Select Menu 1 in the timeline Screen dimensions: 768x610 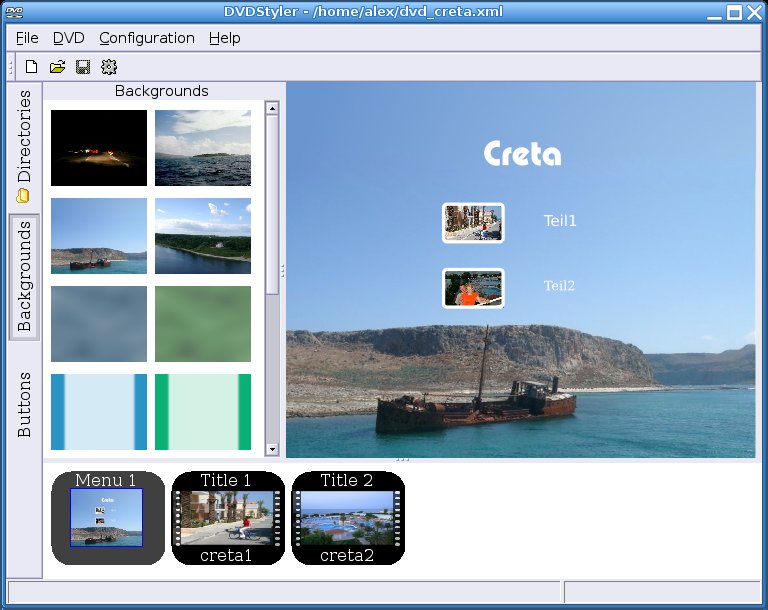(x=107, y=518)
